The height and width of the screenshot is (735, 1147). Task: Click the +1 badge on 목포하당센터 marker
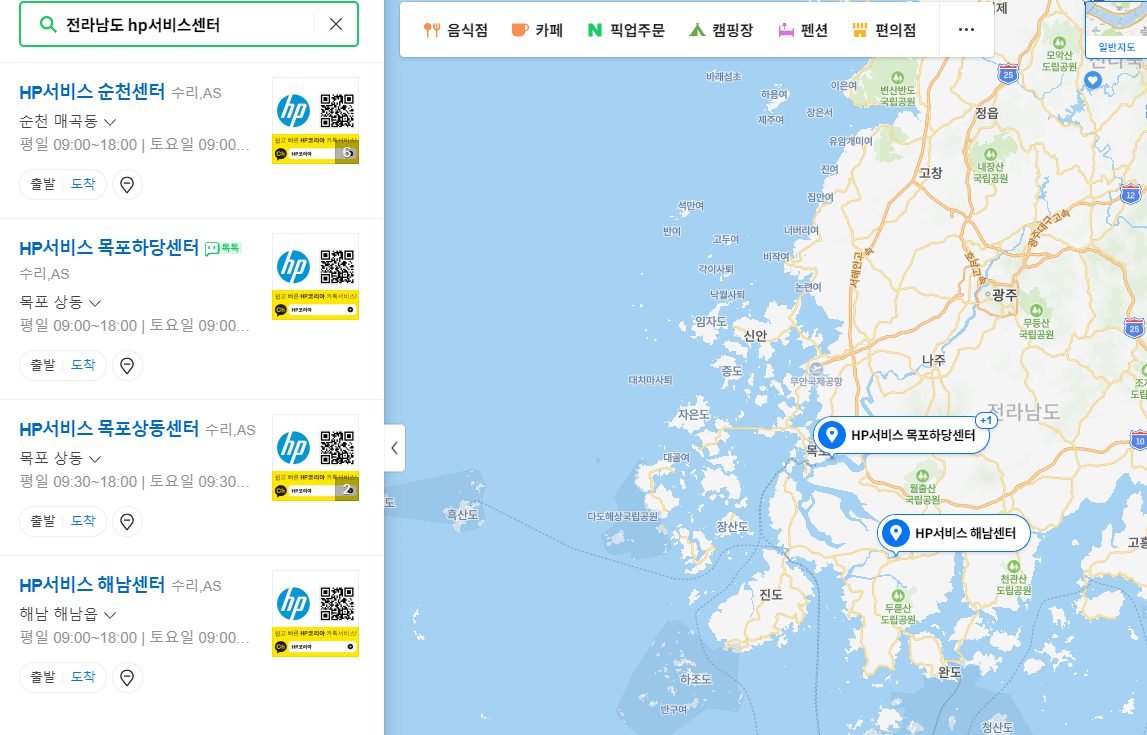pyautogui.click(x=986, y=420)
